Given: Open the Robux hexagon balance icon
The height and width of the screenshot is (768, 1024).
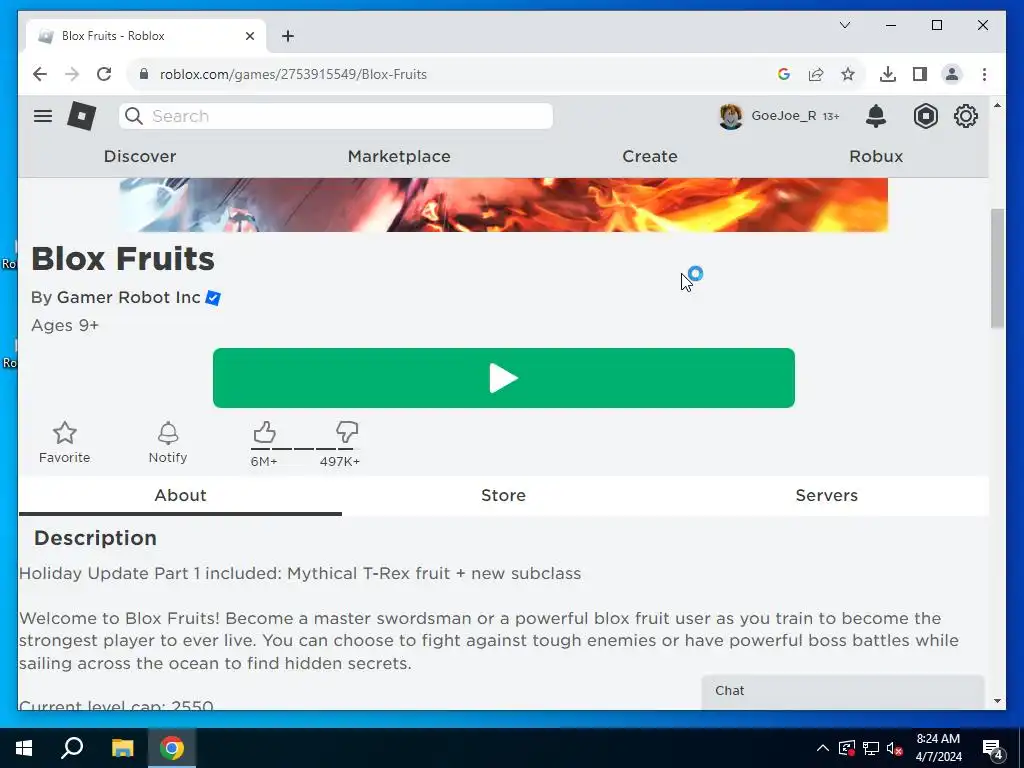Looking at the screenshot, I should 925,116.
